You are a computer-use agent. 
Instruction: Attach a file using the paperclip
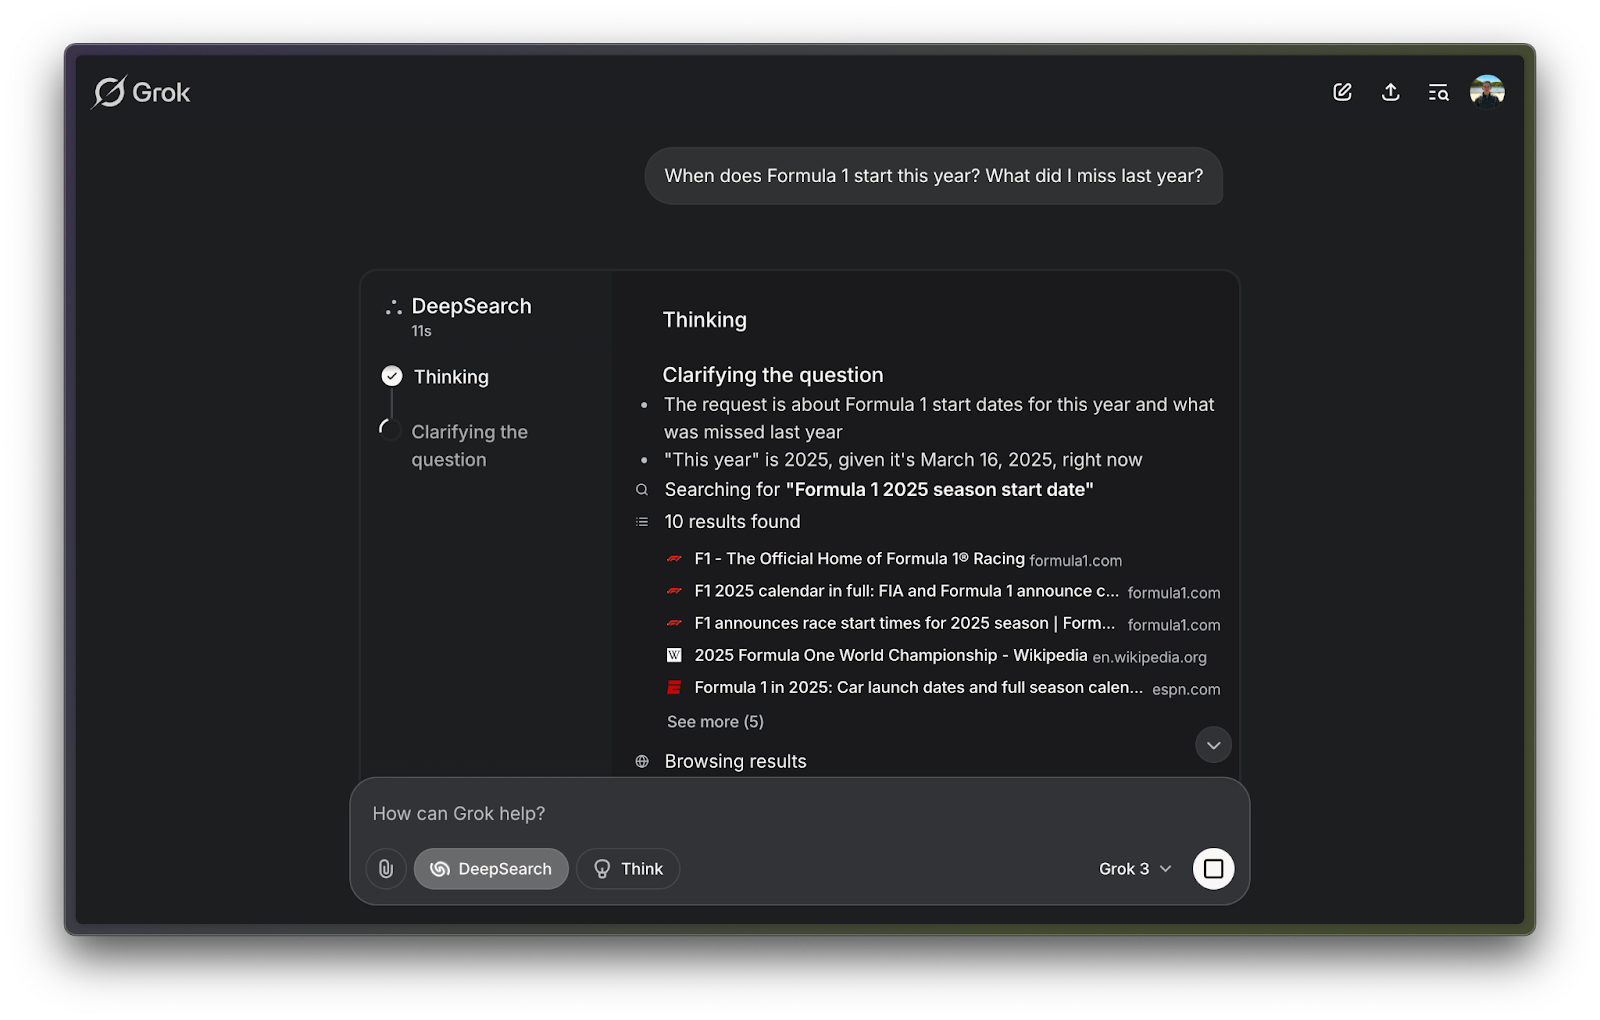coord(386,868)
